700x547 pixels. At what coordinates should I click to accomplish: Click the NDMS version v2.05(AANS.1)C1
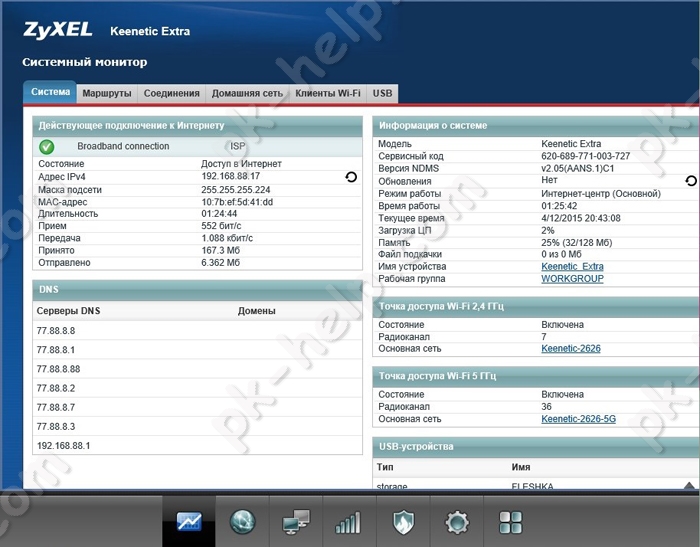pyautogui.click(x=578, y=168)
